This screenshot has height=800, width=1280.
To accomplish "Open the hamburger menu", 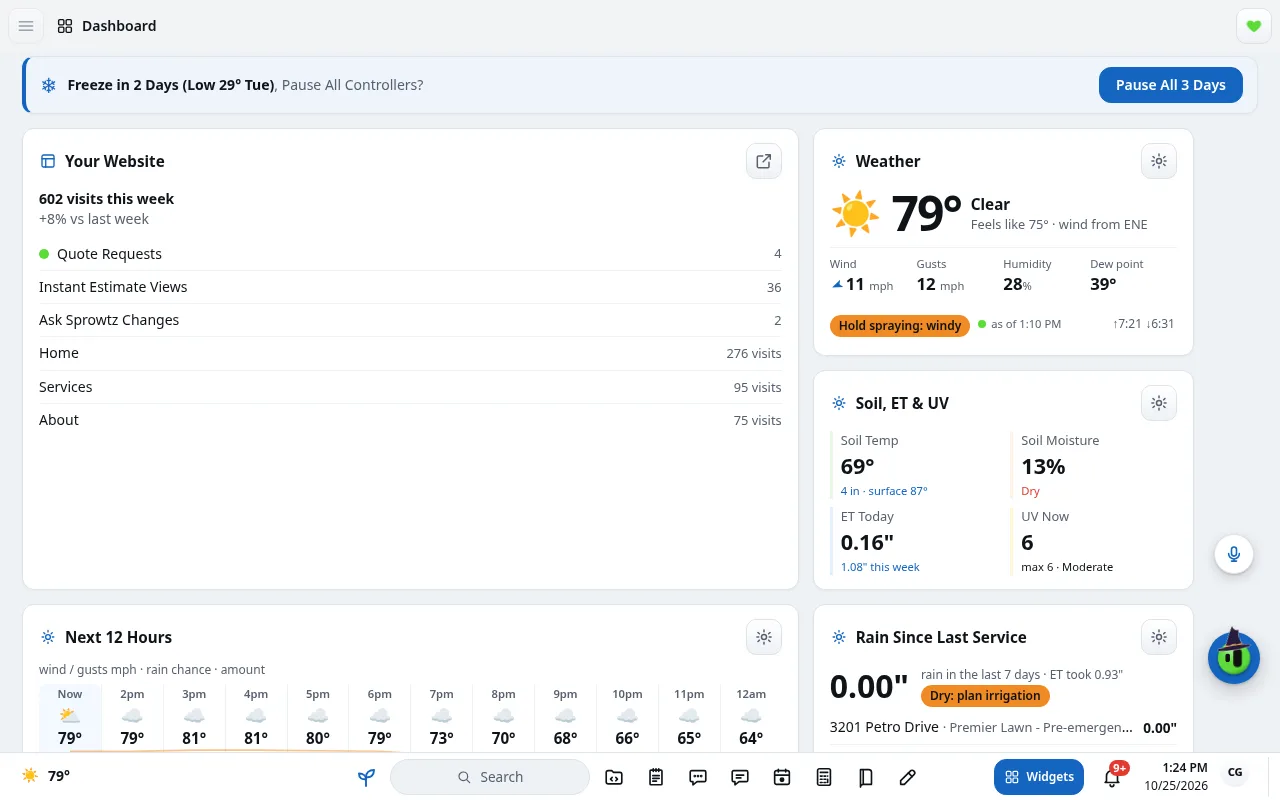I will pos(26,26).
